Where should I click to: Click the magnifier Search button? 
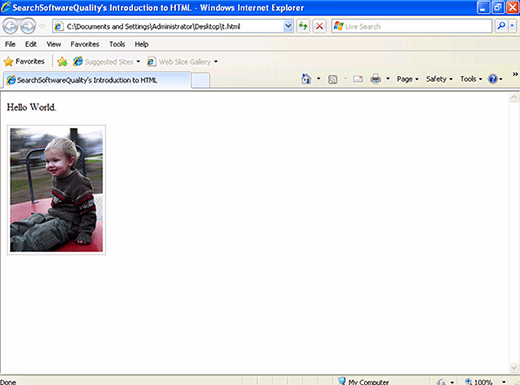pyautogui.click(x=501, y=26)
